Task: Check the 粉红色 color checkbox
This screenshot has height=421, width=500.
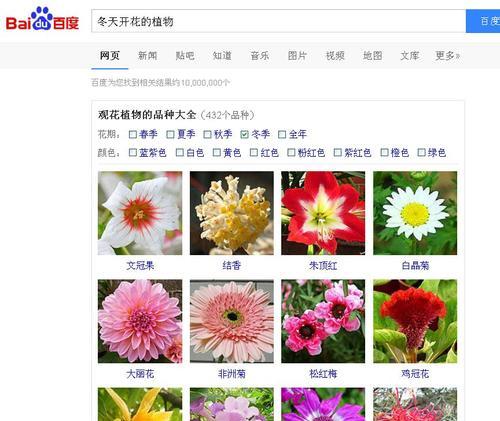Action: click(x=291, y=152)
